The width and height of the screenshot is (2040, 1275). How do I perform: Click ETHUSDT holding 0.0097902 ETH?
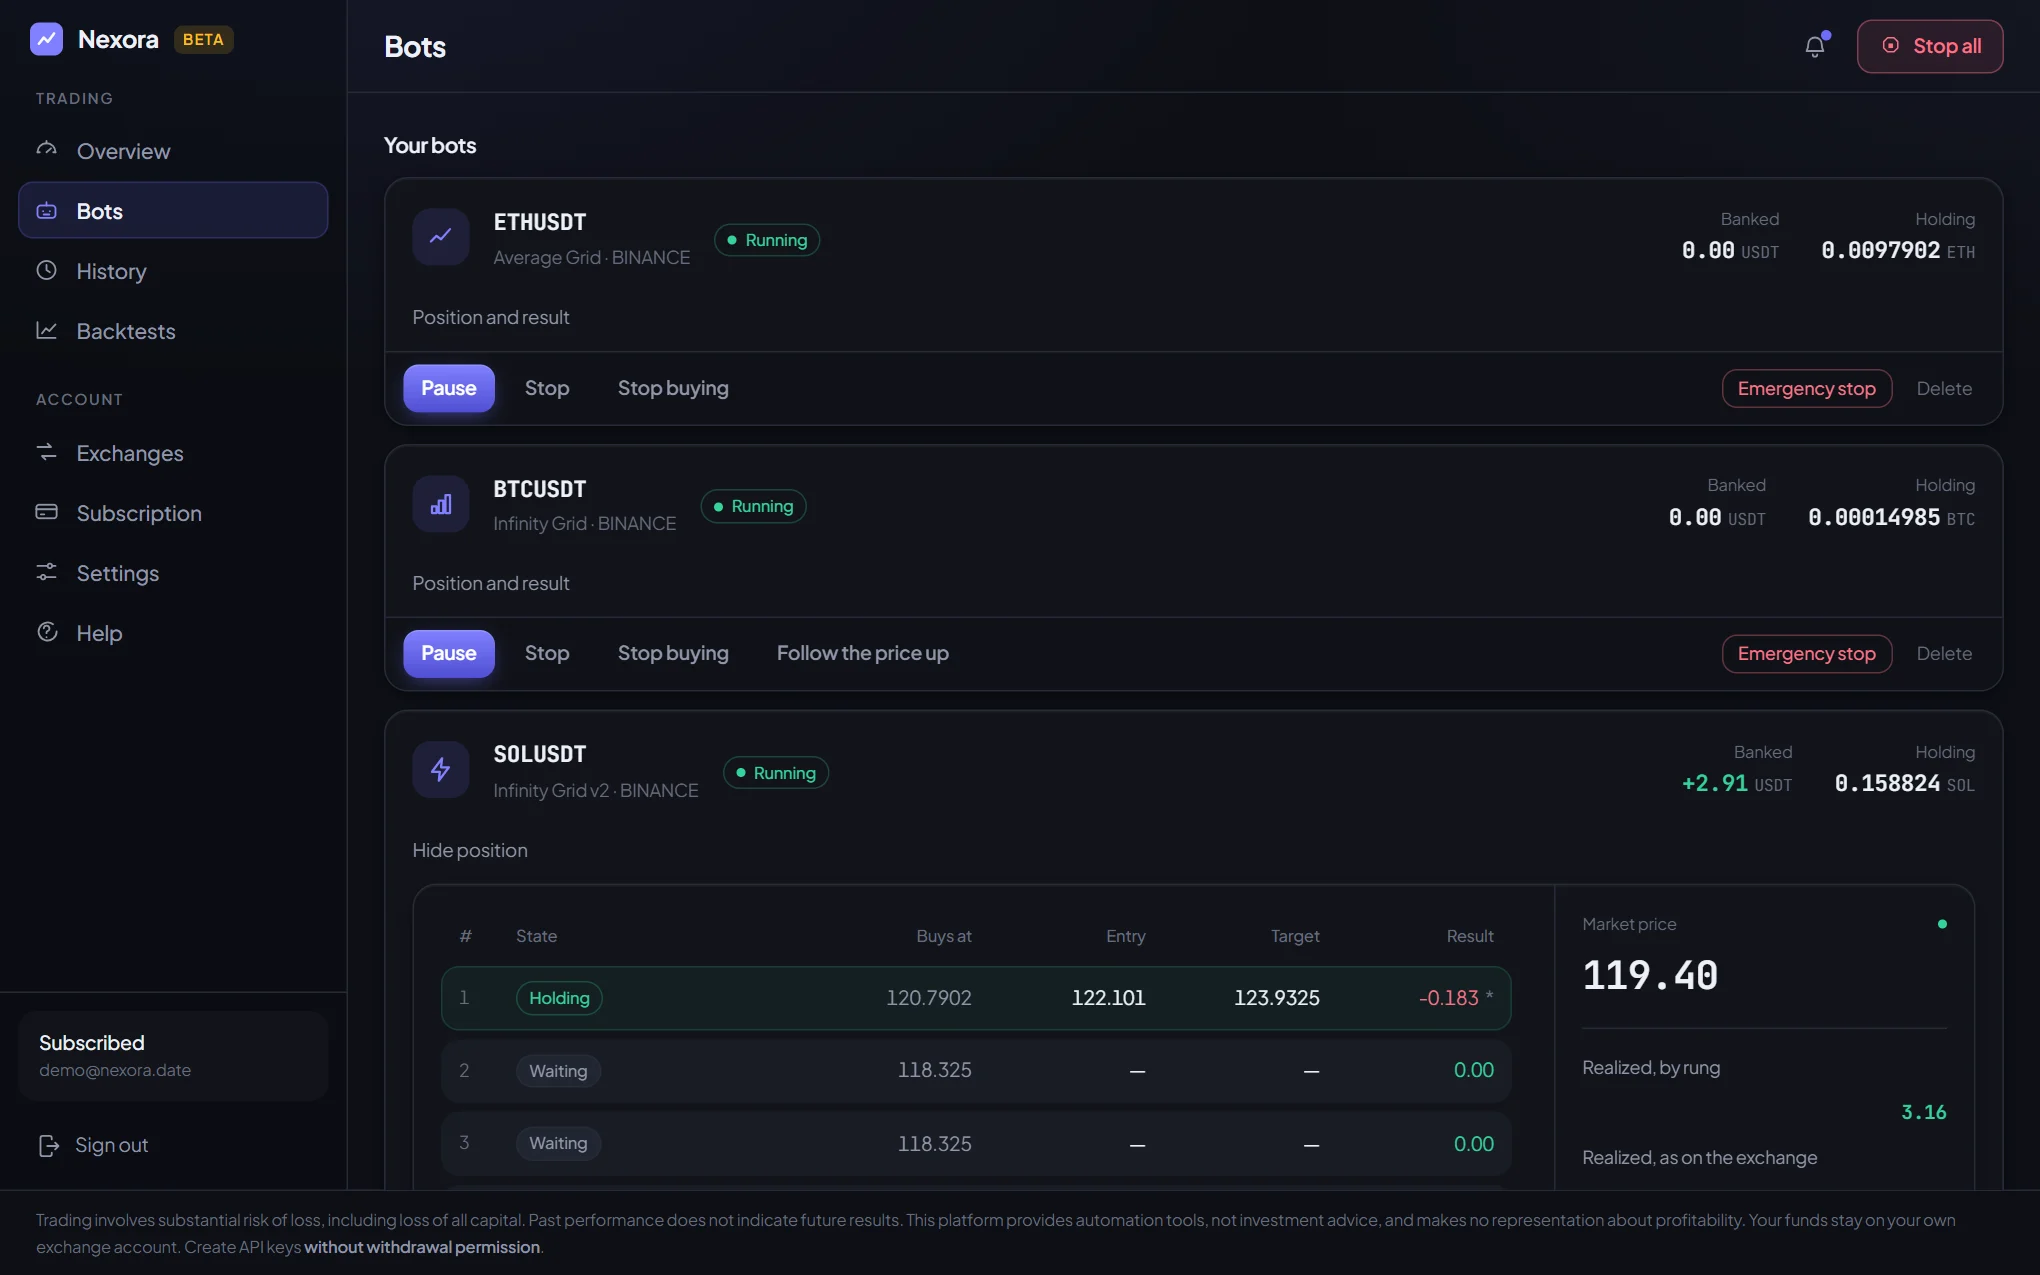(x=1898, y=250)
